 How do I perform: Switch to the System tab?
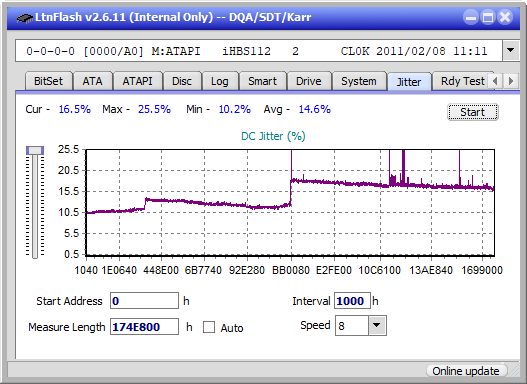point(359,81)
